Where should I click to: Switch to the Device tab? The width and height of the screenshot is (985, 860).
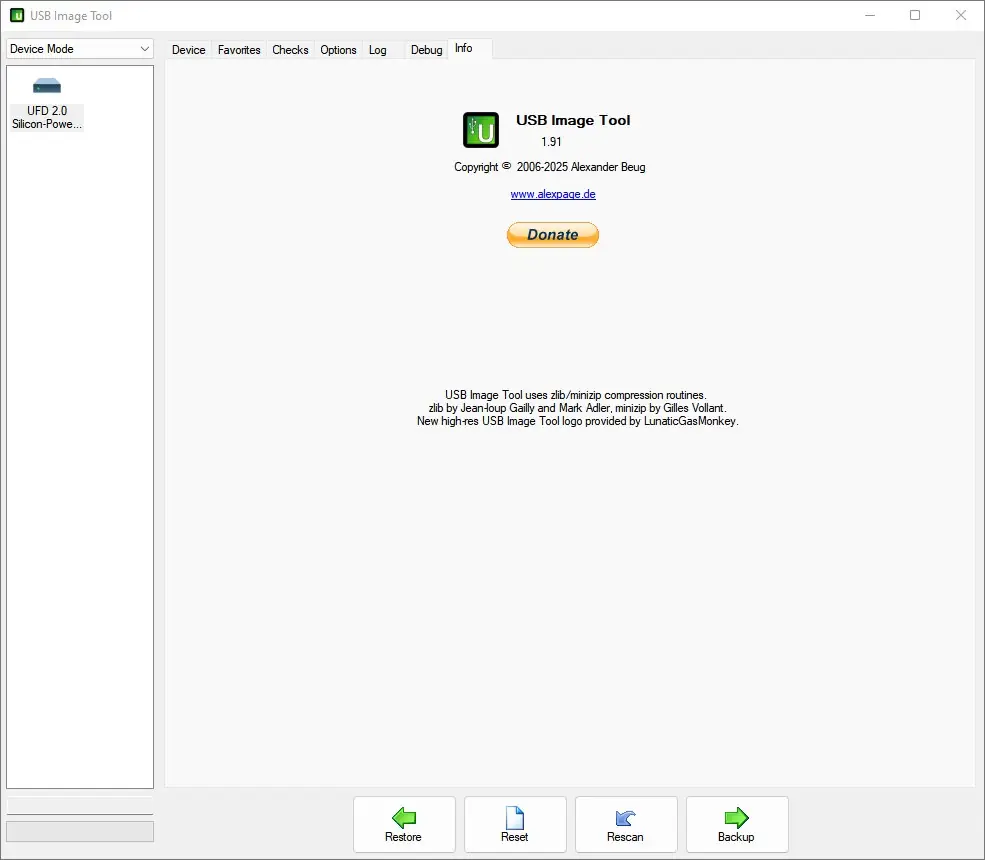[x=188, y=50]
